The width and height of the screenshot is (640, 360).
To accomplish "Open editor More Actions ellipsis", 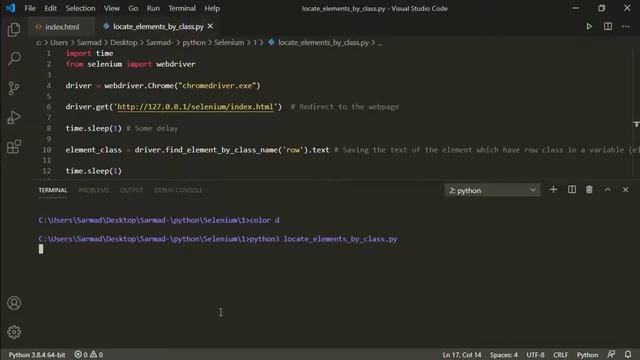I will tap(626, 27).
